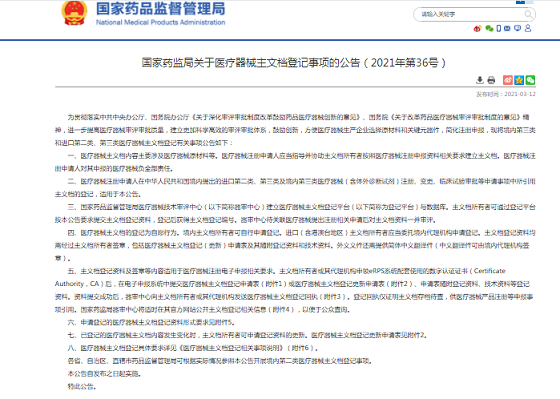Click the monitor screen icon in header
This screenshot has height=399, width=560.
(518, 29)
